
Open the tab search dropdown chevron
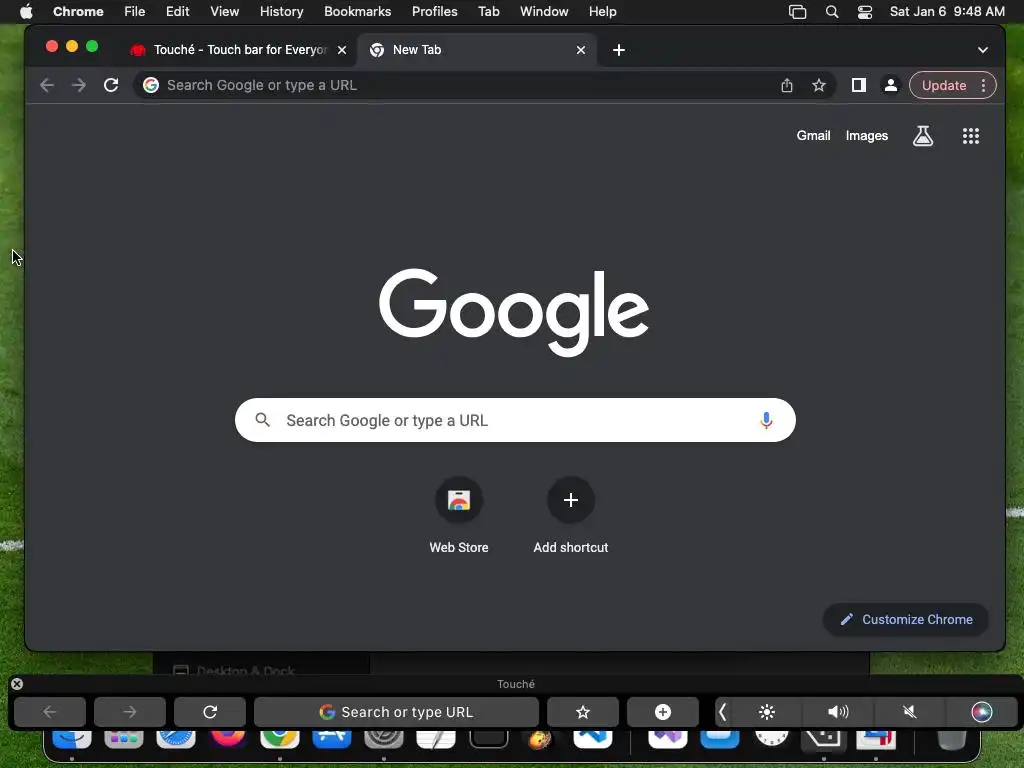[983, 50]
